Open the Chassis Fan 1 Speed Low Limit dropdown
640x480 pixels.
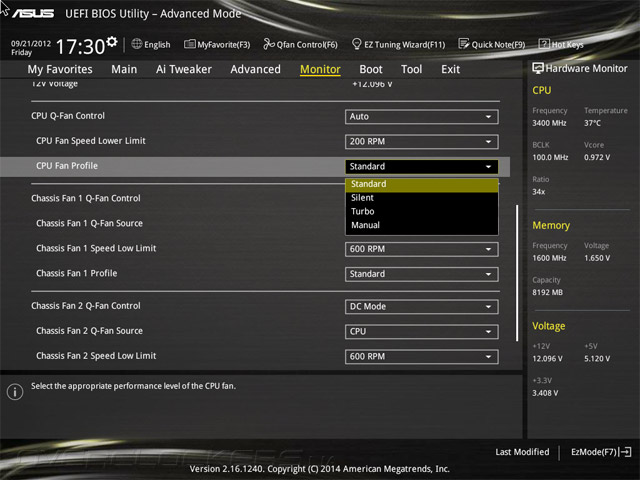coord(421,249)
